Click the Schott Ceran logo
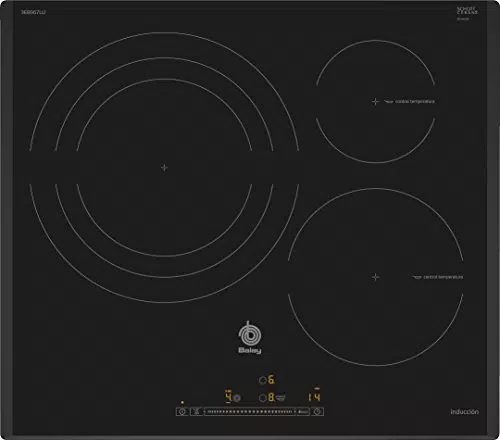Image resolution: width=500 pixels, height=440 pixels. tap(467, 11)
